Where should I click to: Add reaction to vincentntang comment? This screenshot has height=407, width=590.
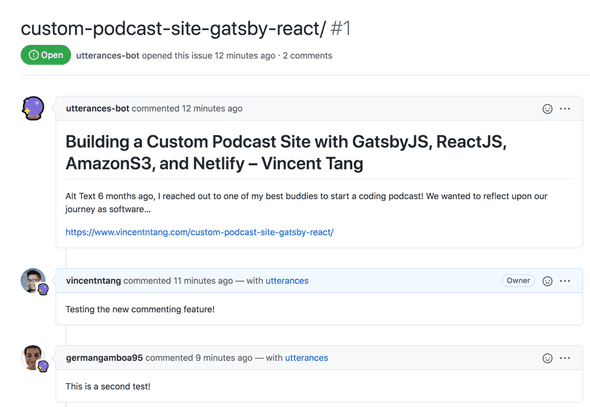click(547, 281)
